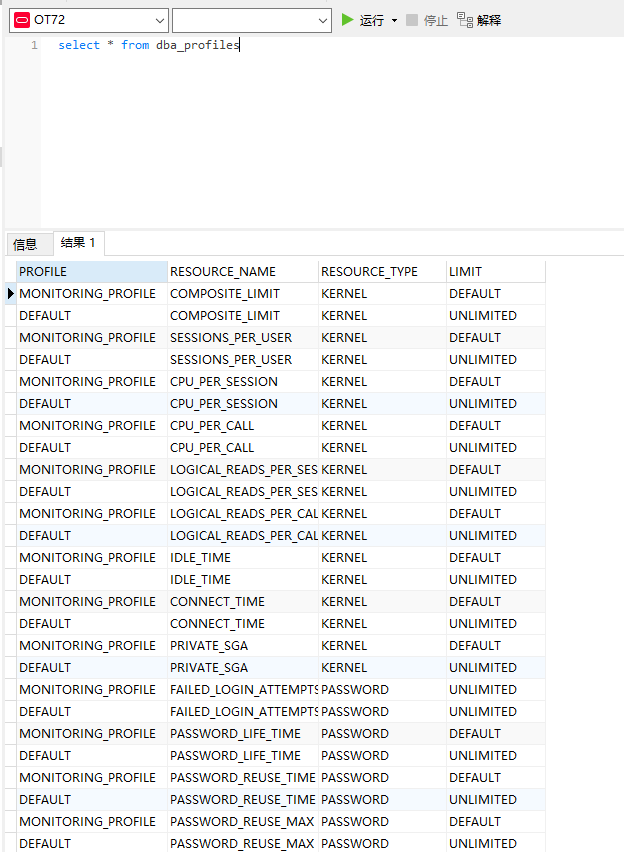This screenshot has height=852, width=624.
Task: Click FAILED_LOGIN_ATTEMPTS cell of MONITORING_PROFILE row
Action: (x=243, y=690)
